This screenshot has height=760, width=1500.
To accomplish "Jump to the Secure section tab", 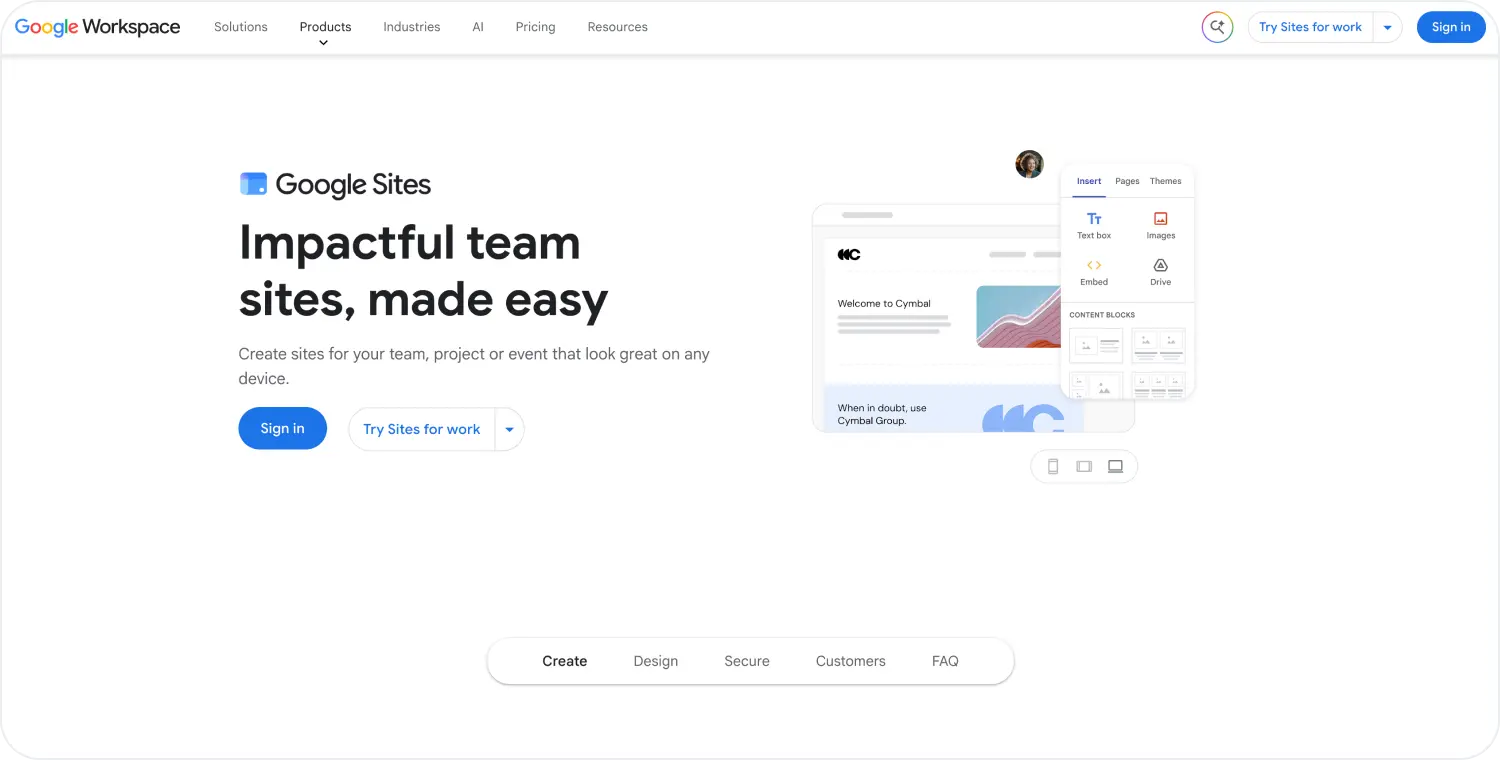I will [x=747, y=661].
